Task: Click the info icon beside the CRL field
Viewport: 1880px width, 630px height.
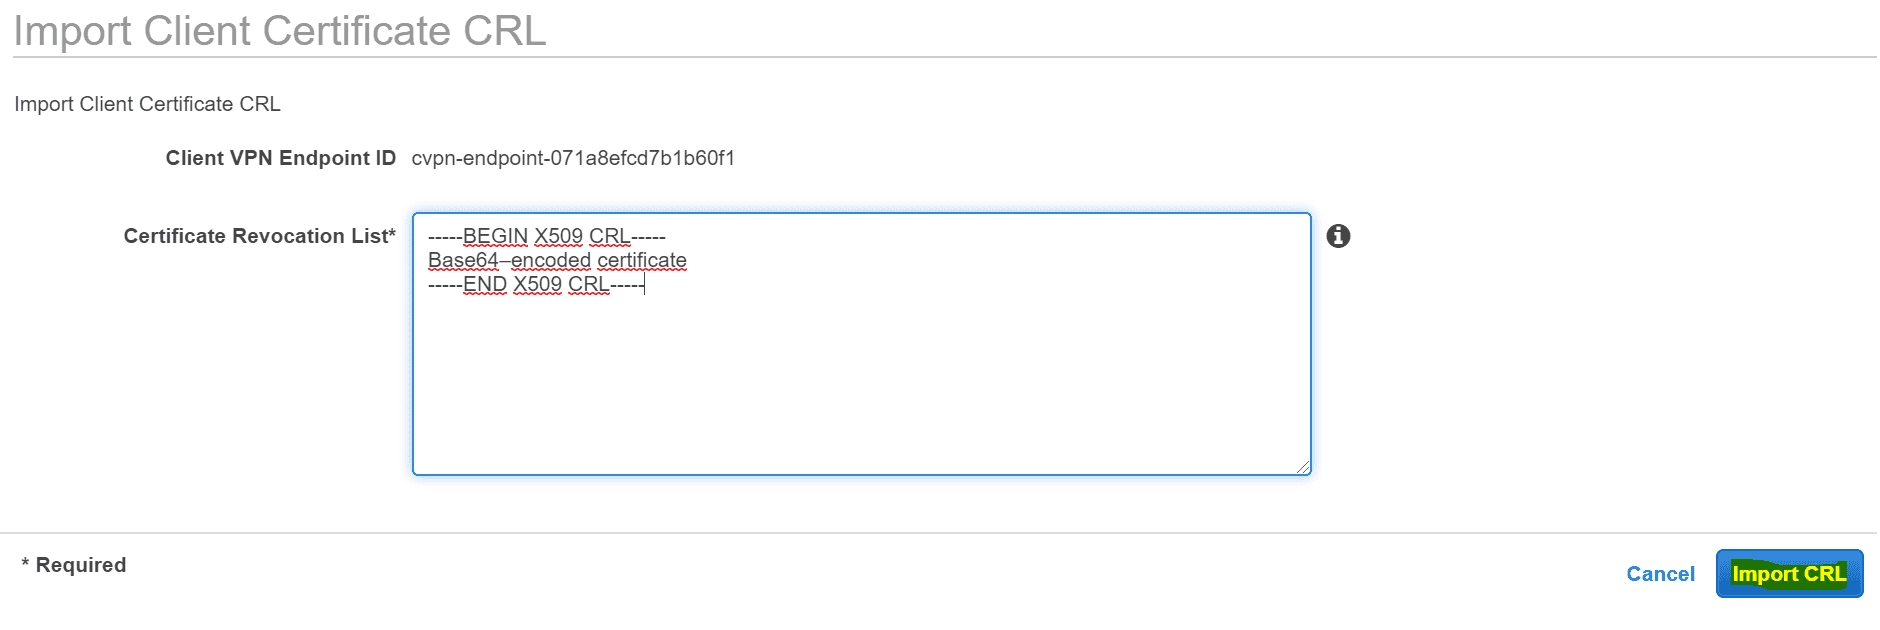Action: coord(1338,236)
